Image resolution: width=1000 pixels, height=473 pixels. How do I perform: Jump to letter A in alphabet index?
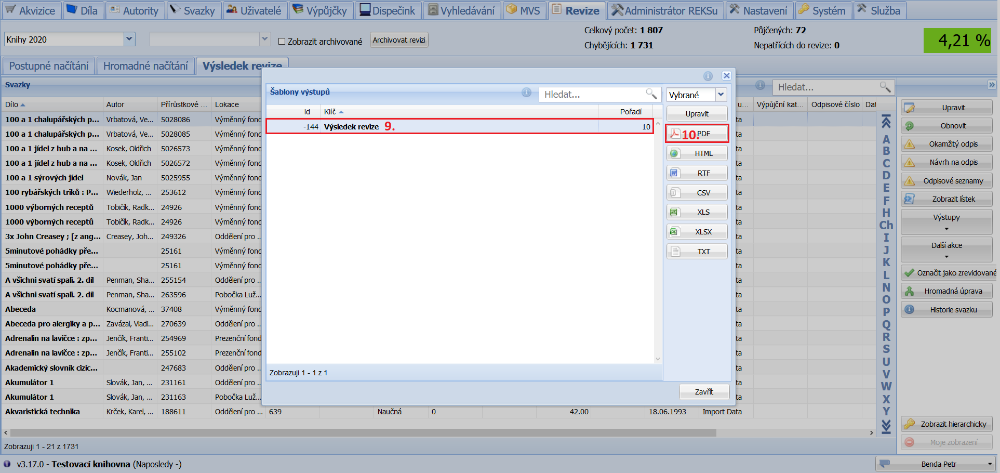[x=885, y=138]
